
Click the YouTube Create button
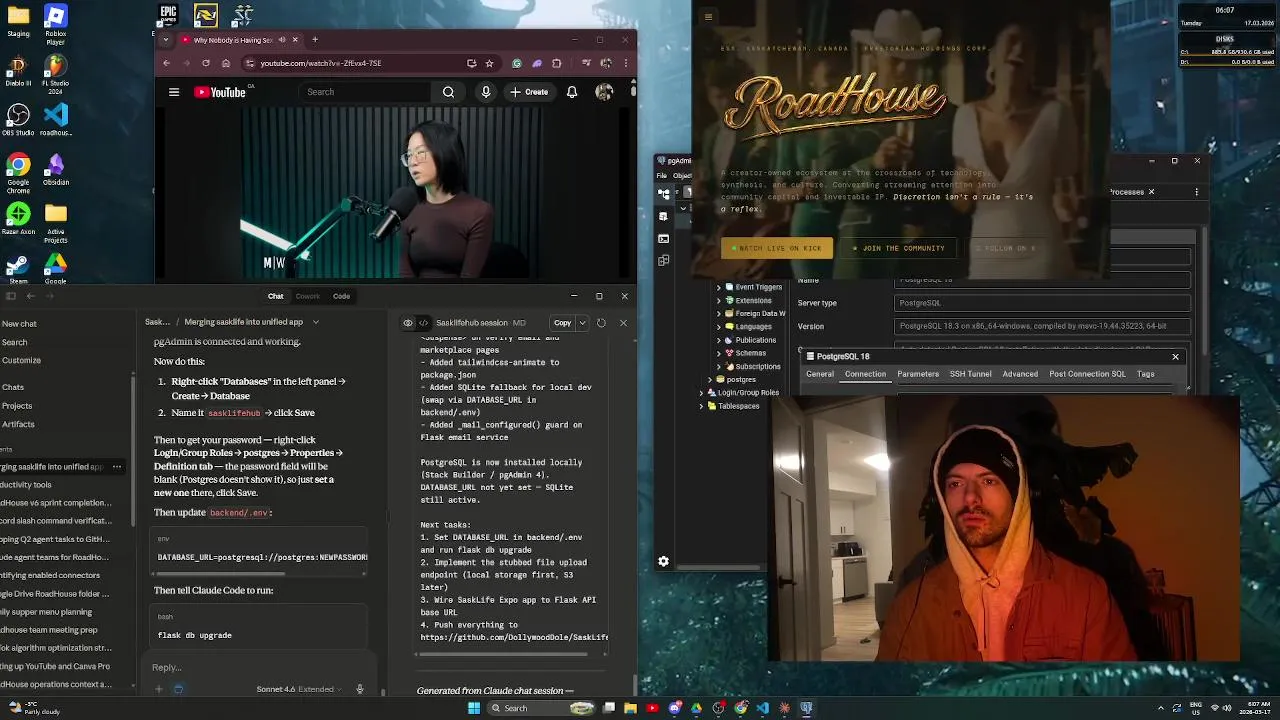pyautogui.click(x=529, y=92)
